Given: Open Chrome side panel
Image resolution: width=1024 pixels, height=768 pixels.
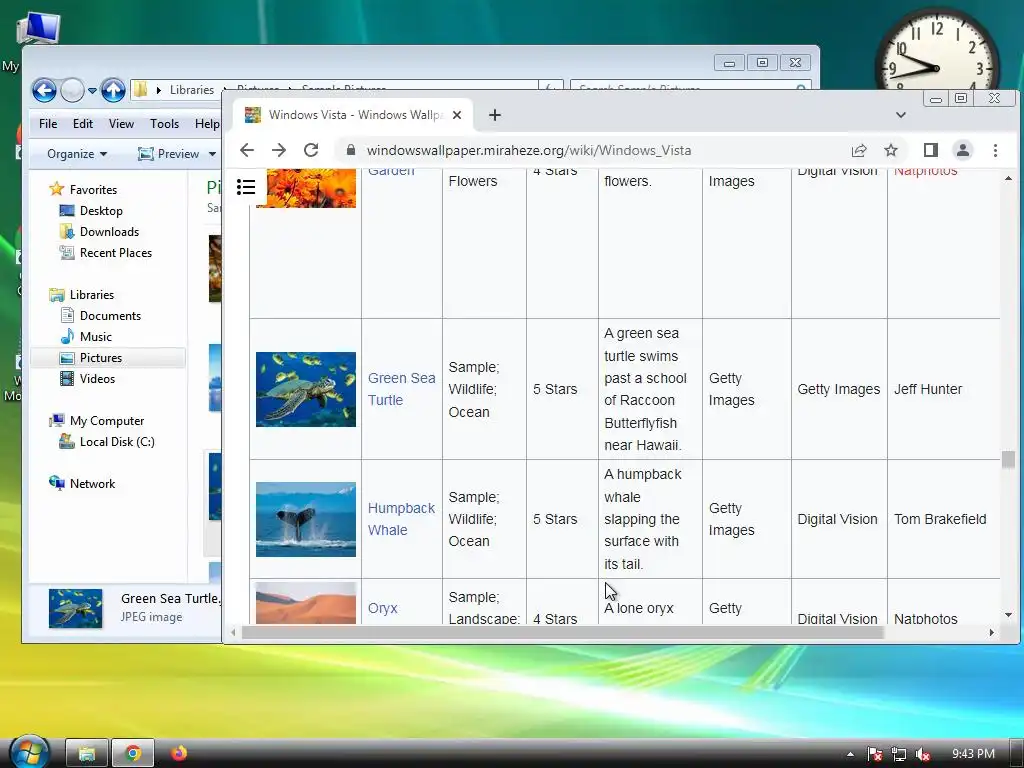Looking at the screenshot, I should click(931, 150).
